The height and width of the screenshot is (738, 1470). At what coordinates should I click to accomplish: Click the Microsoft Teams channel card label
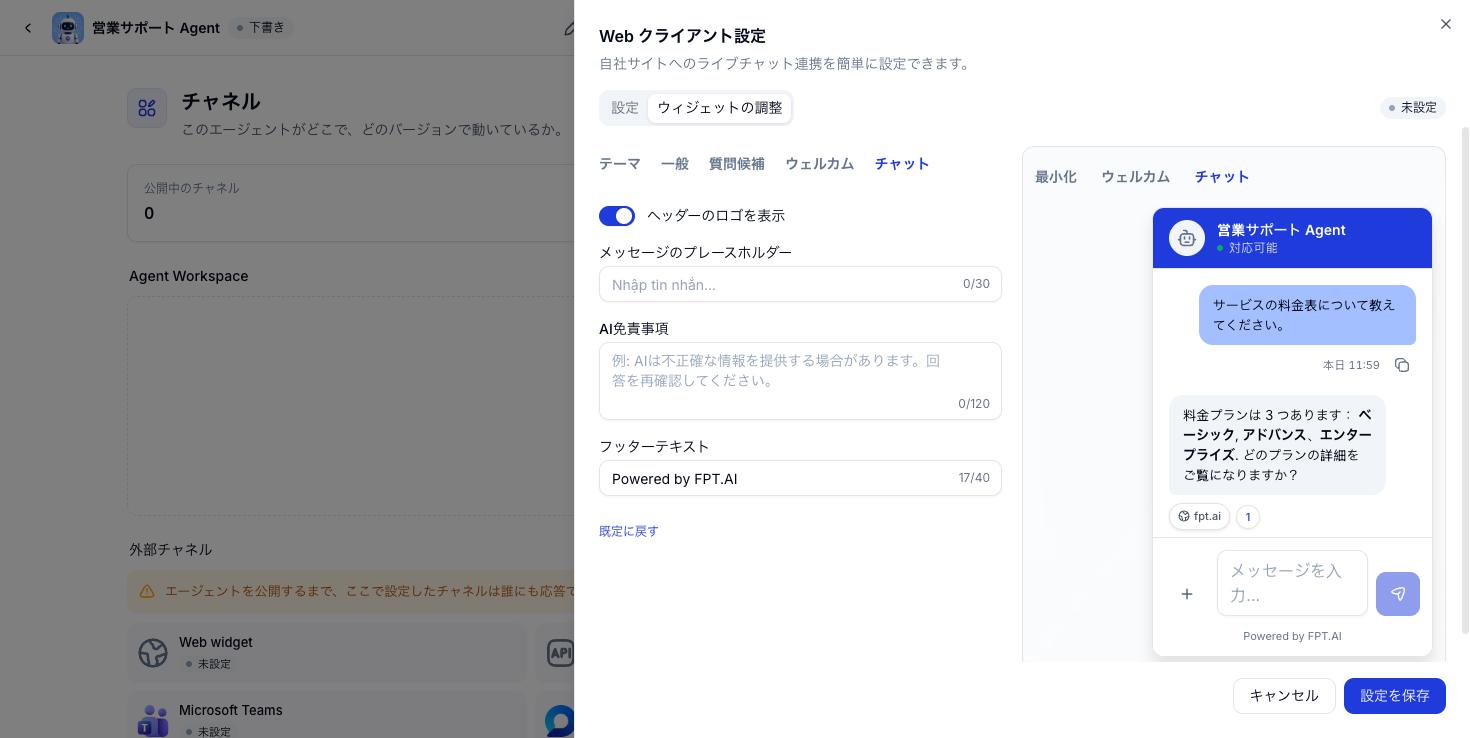(231, 710)
